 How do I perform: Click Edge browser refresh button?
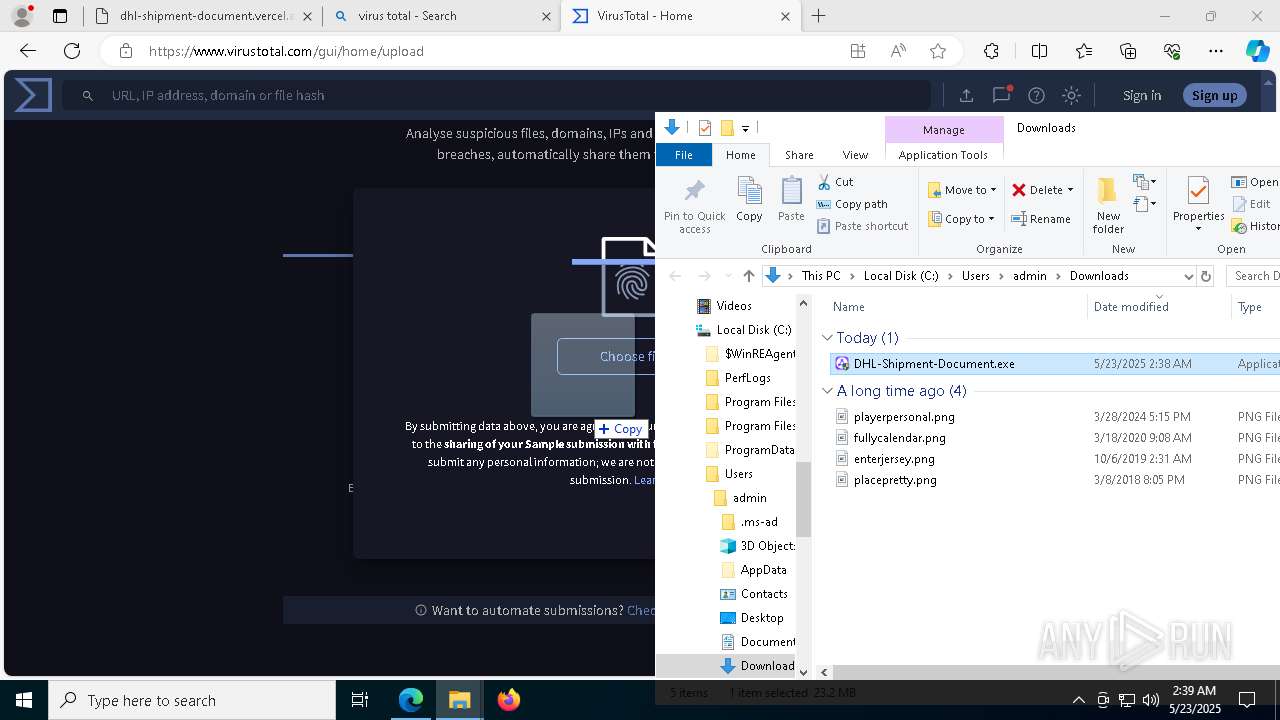[x=72, y=51]
